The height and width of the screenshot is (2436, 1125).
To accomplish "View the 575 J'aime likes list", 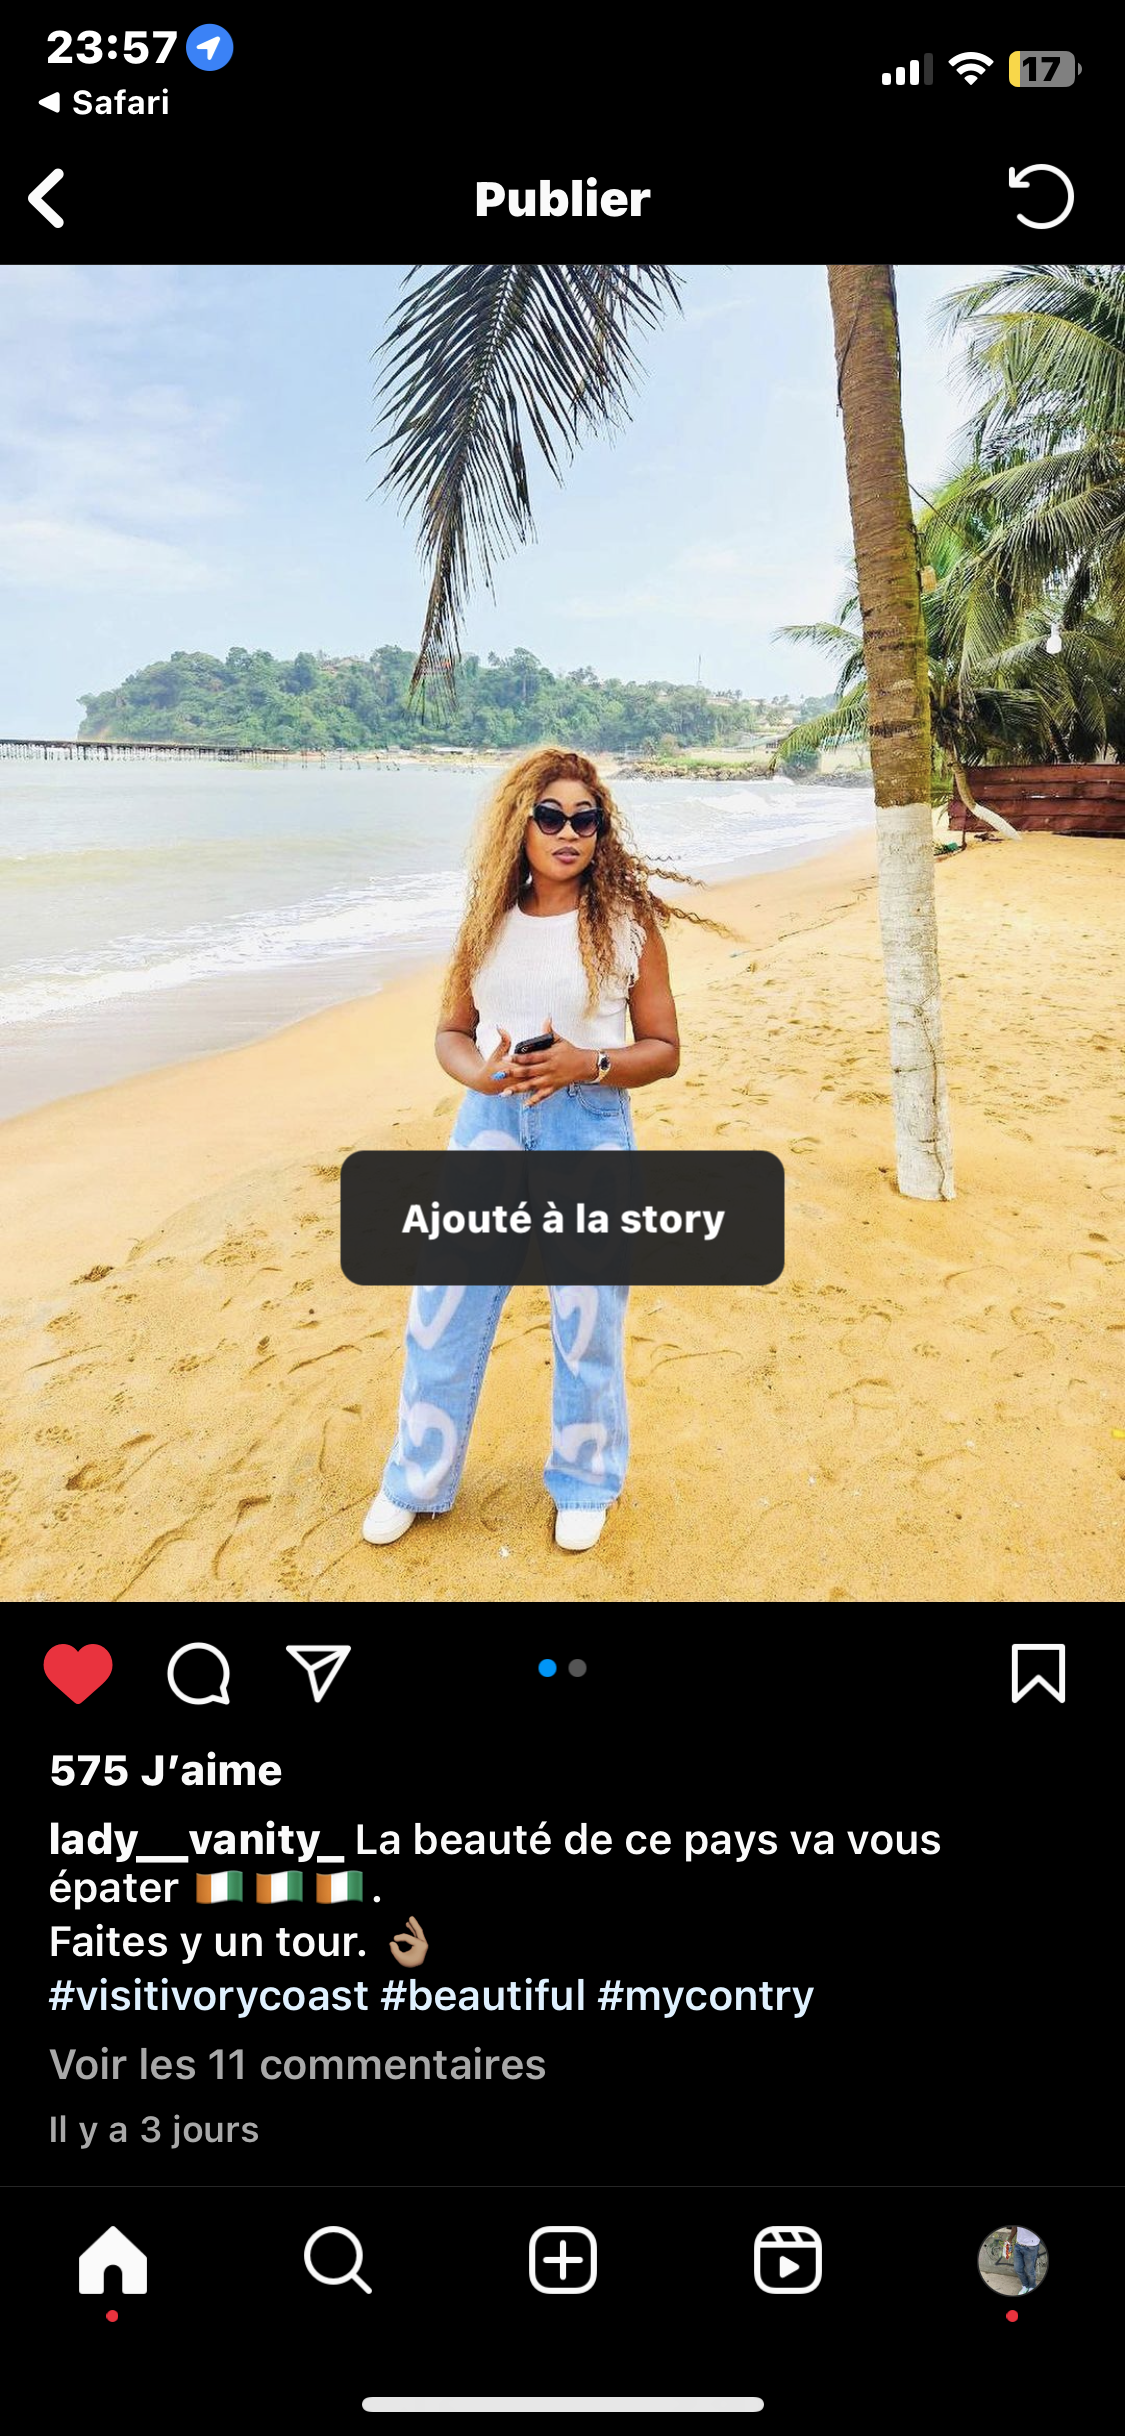I will pyautogui.click(x=166, y=1770).
